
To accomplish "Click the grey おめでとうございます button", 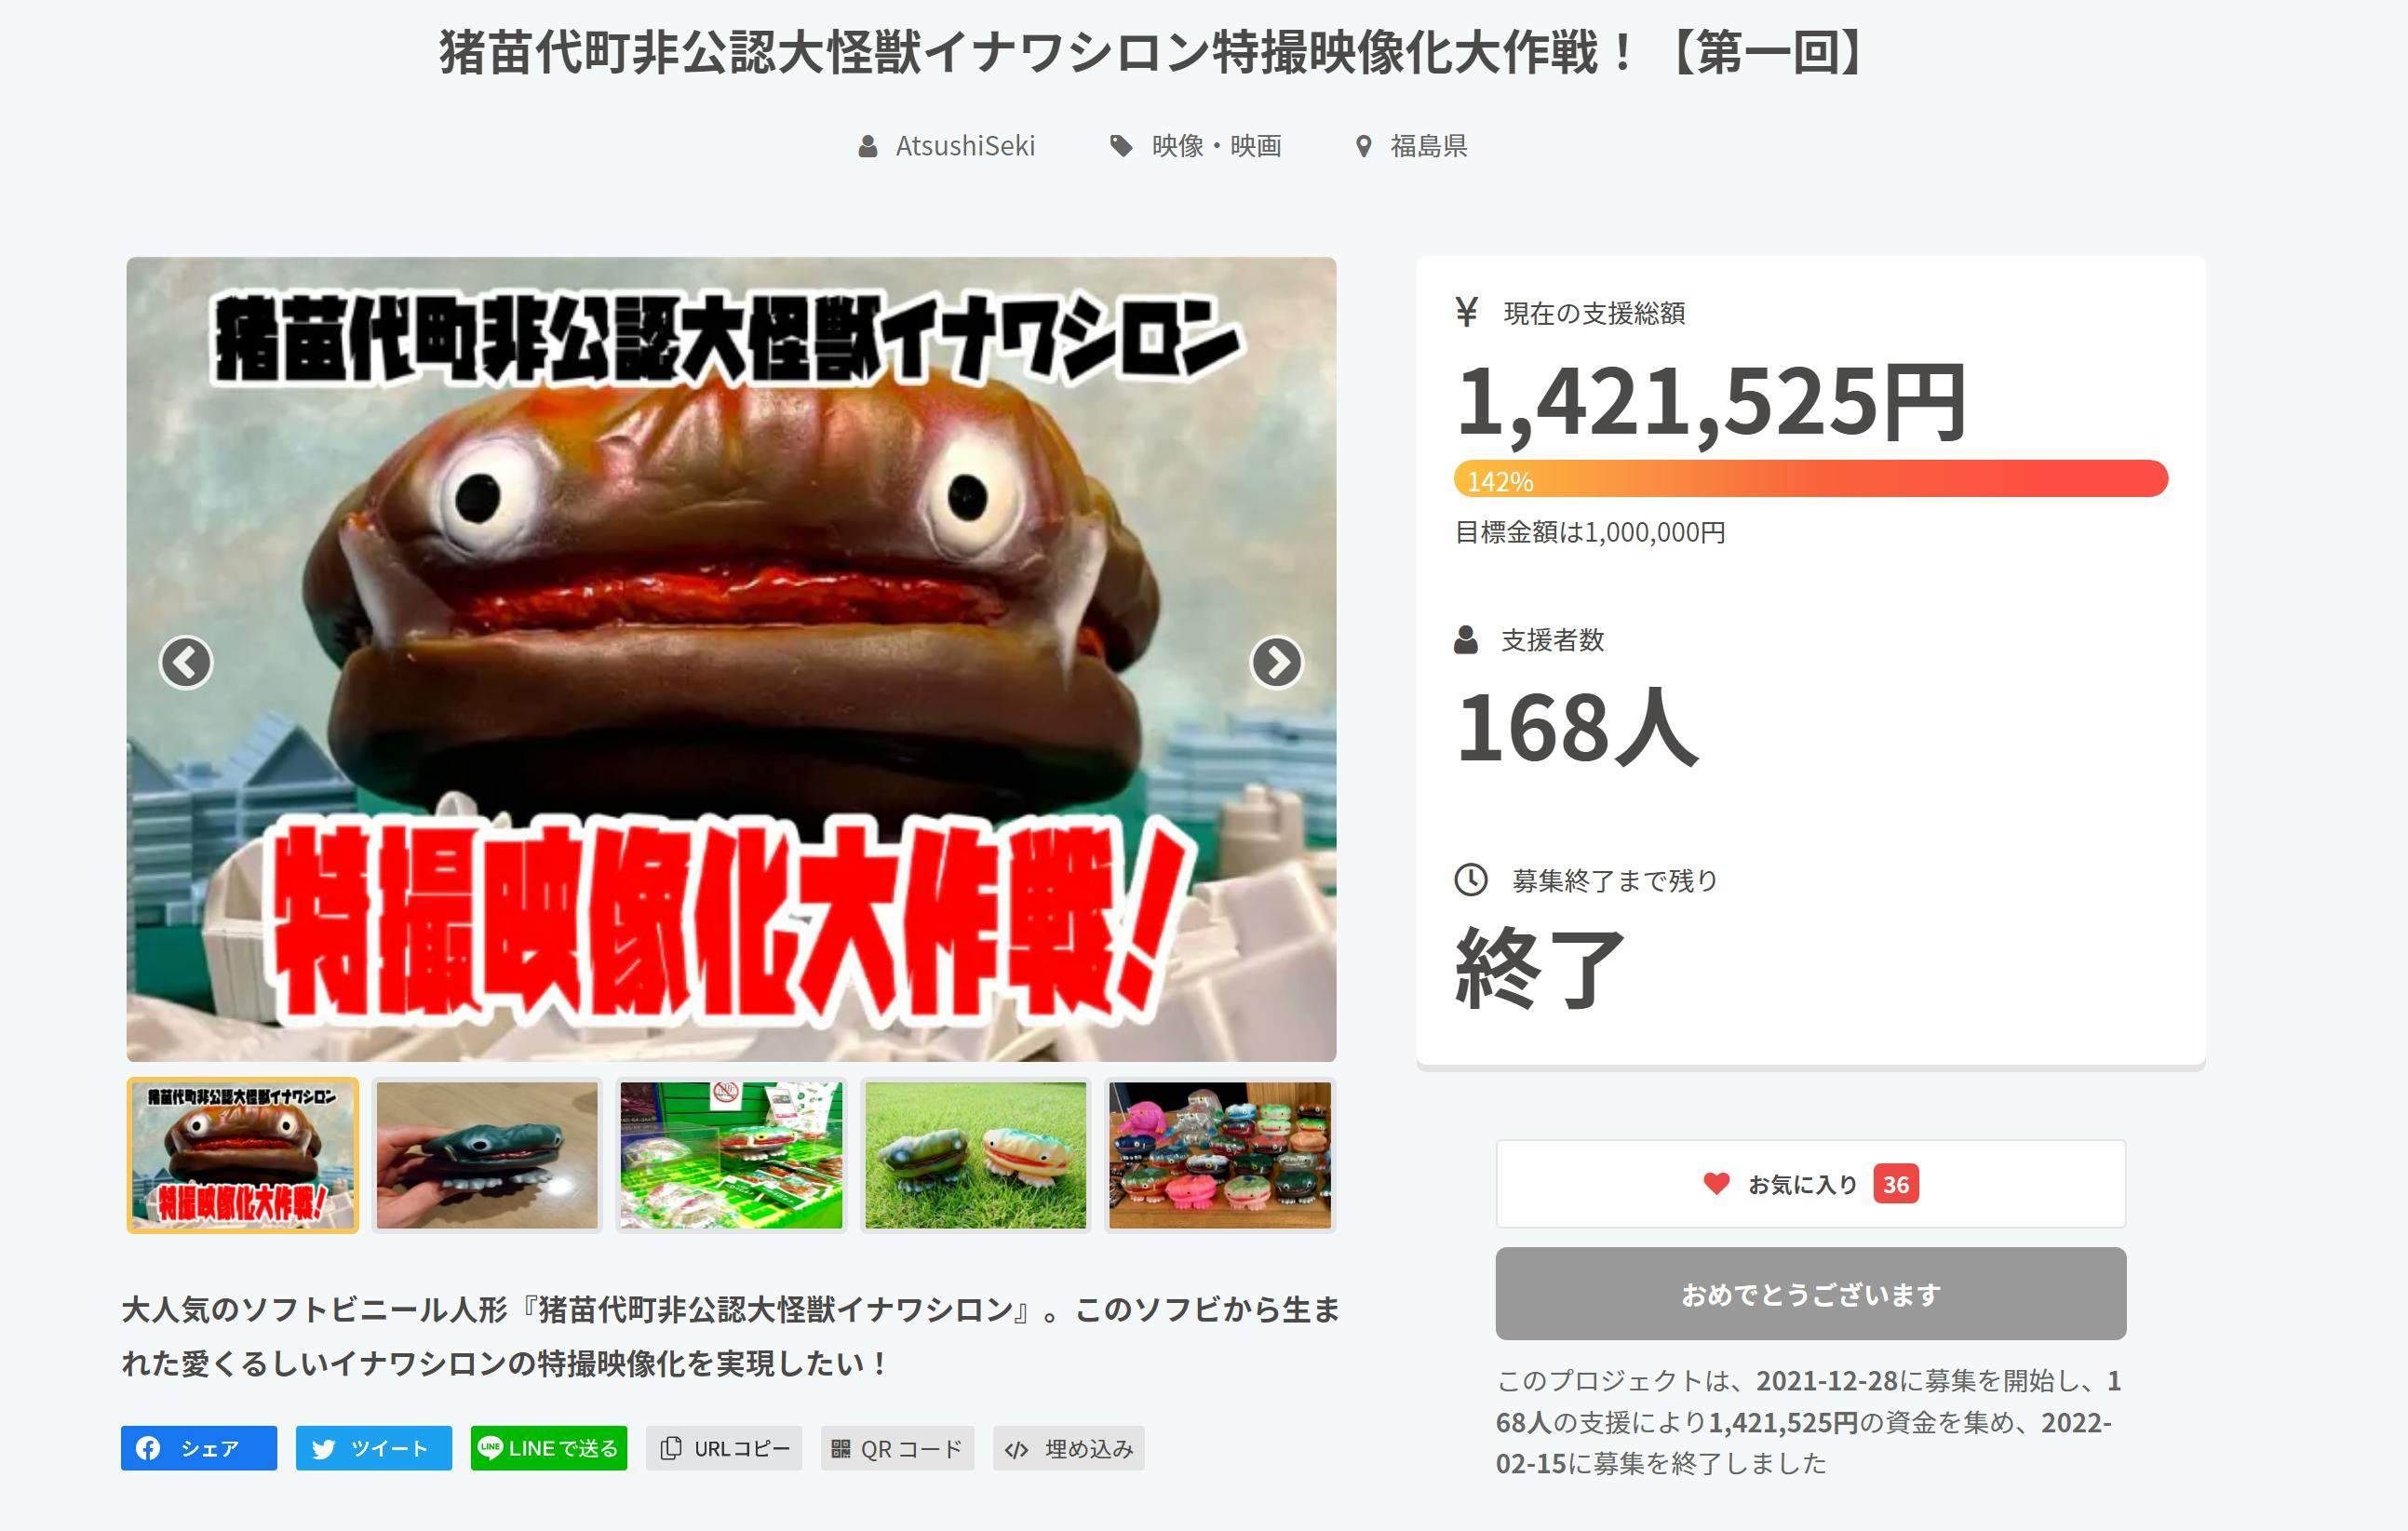I will tap(1810, 1294).
